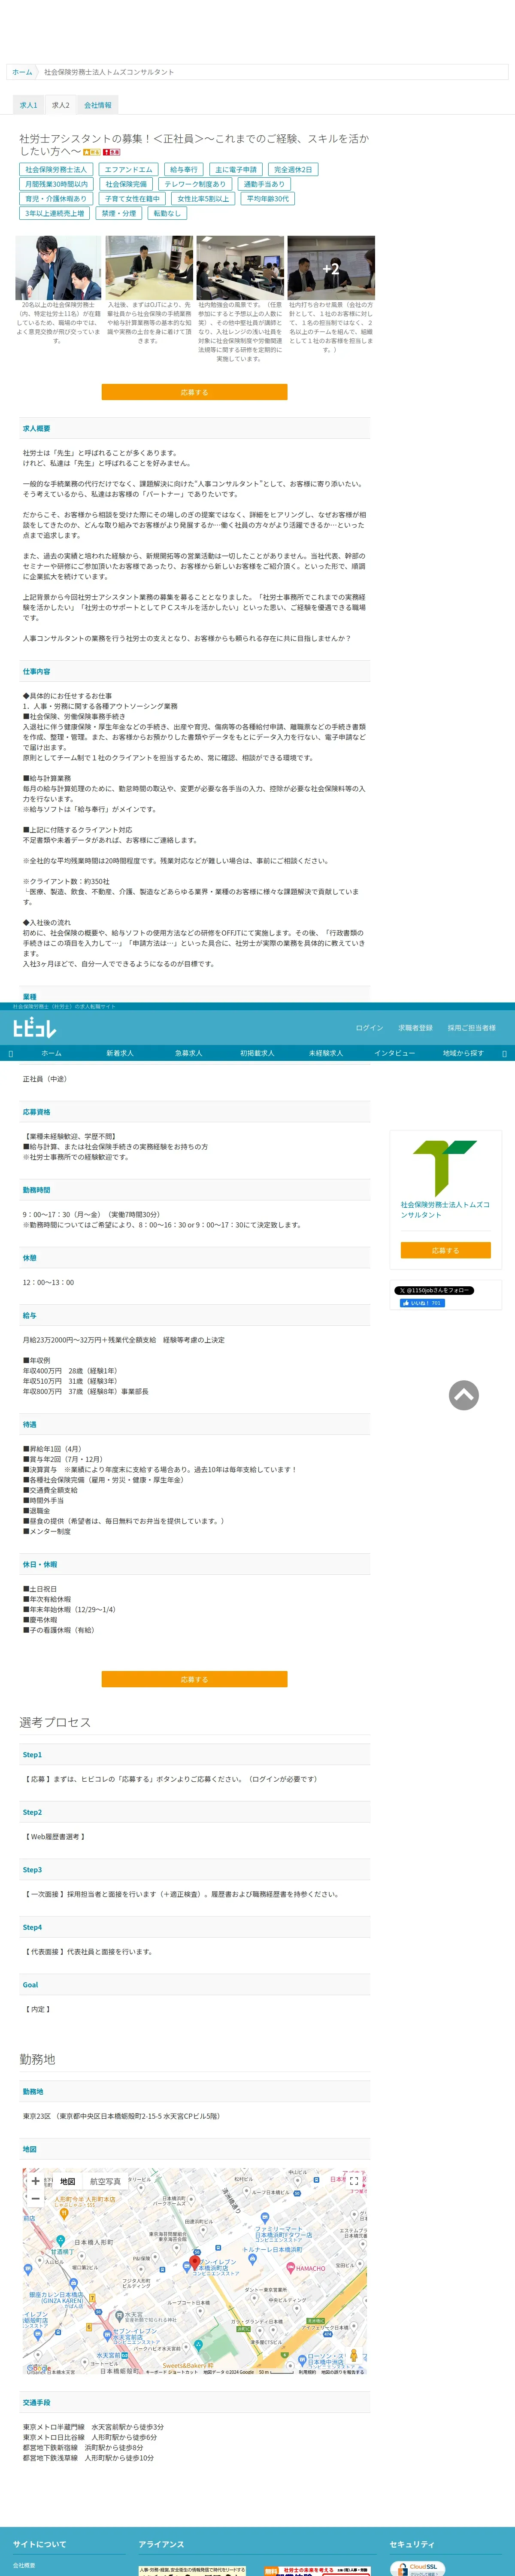Click the Facebook いいね like button

[x=422, y=1304]
